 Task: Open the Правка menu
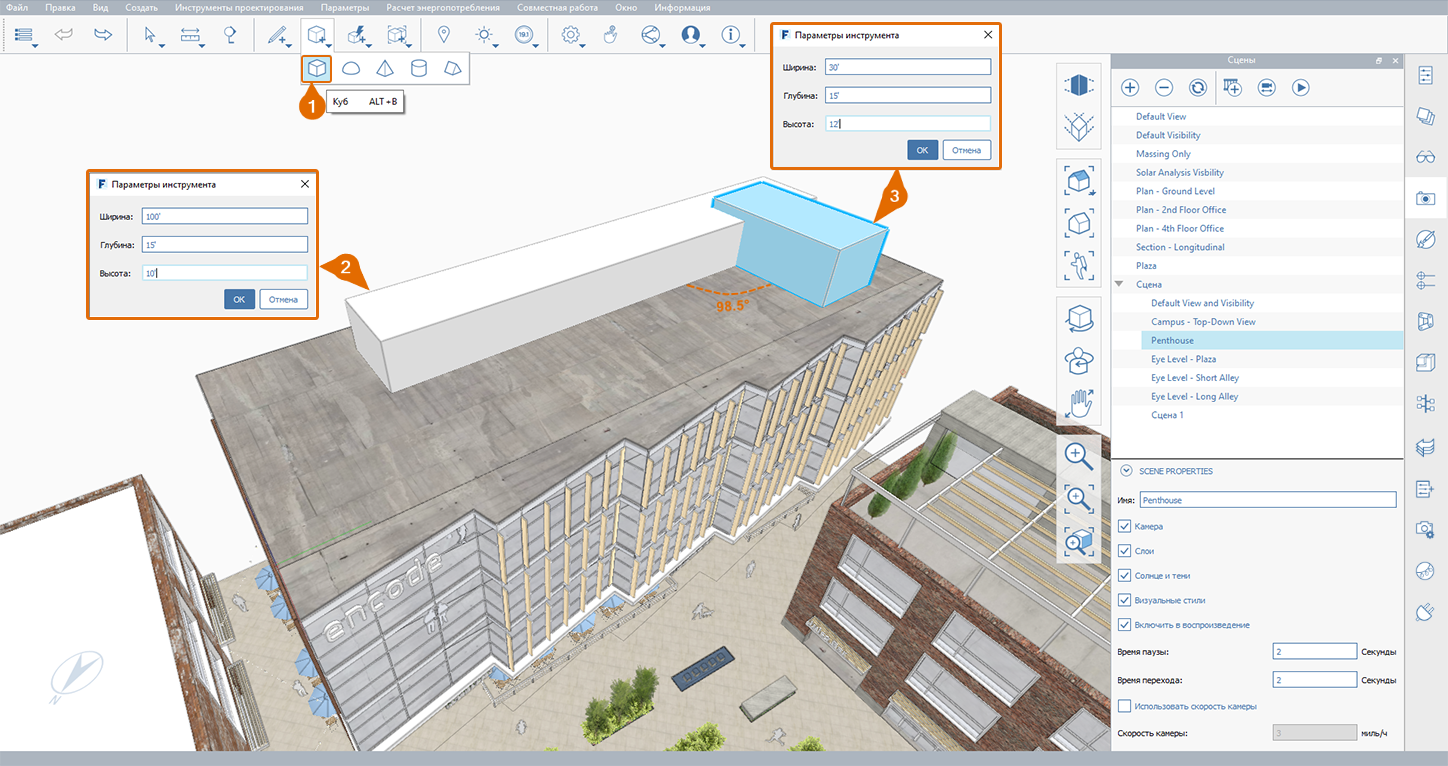(60, 7)
